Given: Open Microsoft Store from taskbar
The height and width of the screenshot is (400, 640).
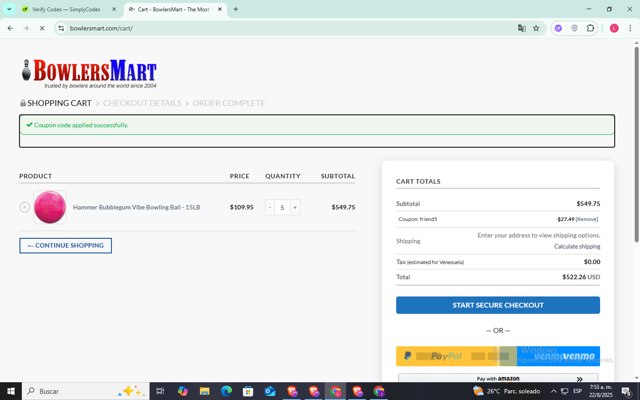Looking at the screenshot, I should (x=248, y=391).
